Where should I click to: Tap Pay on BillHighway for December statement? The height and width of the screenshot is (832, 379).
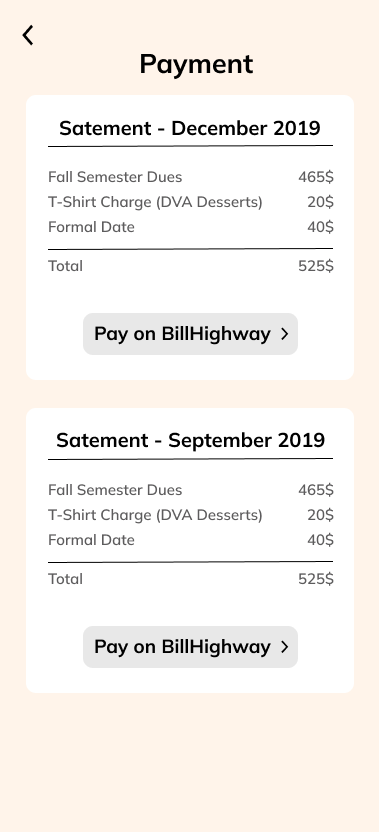click(190, 334)
